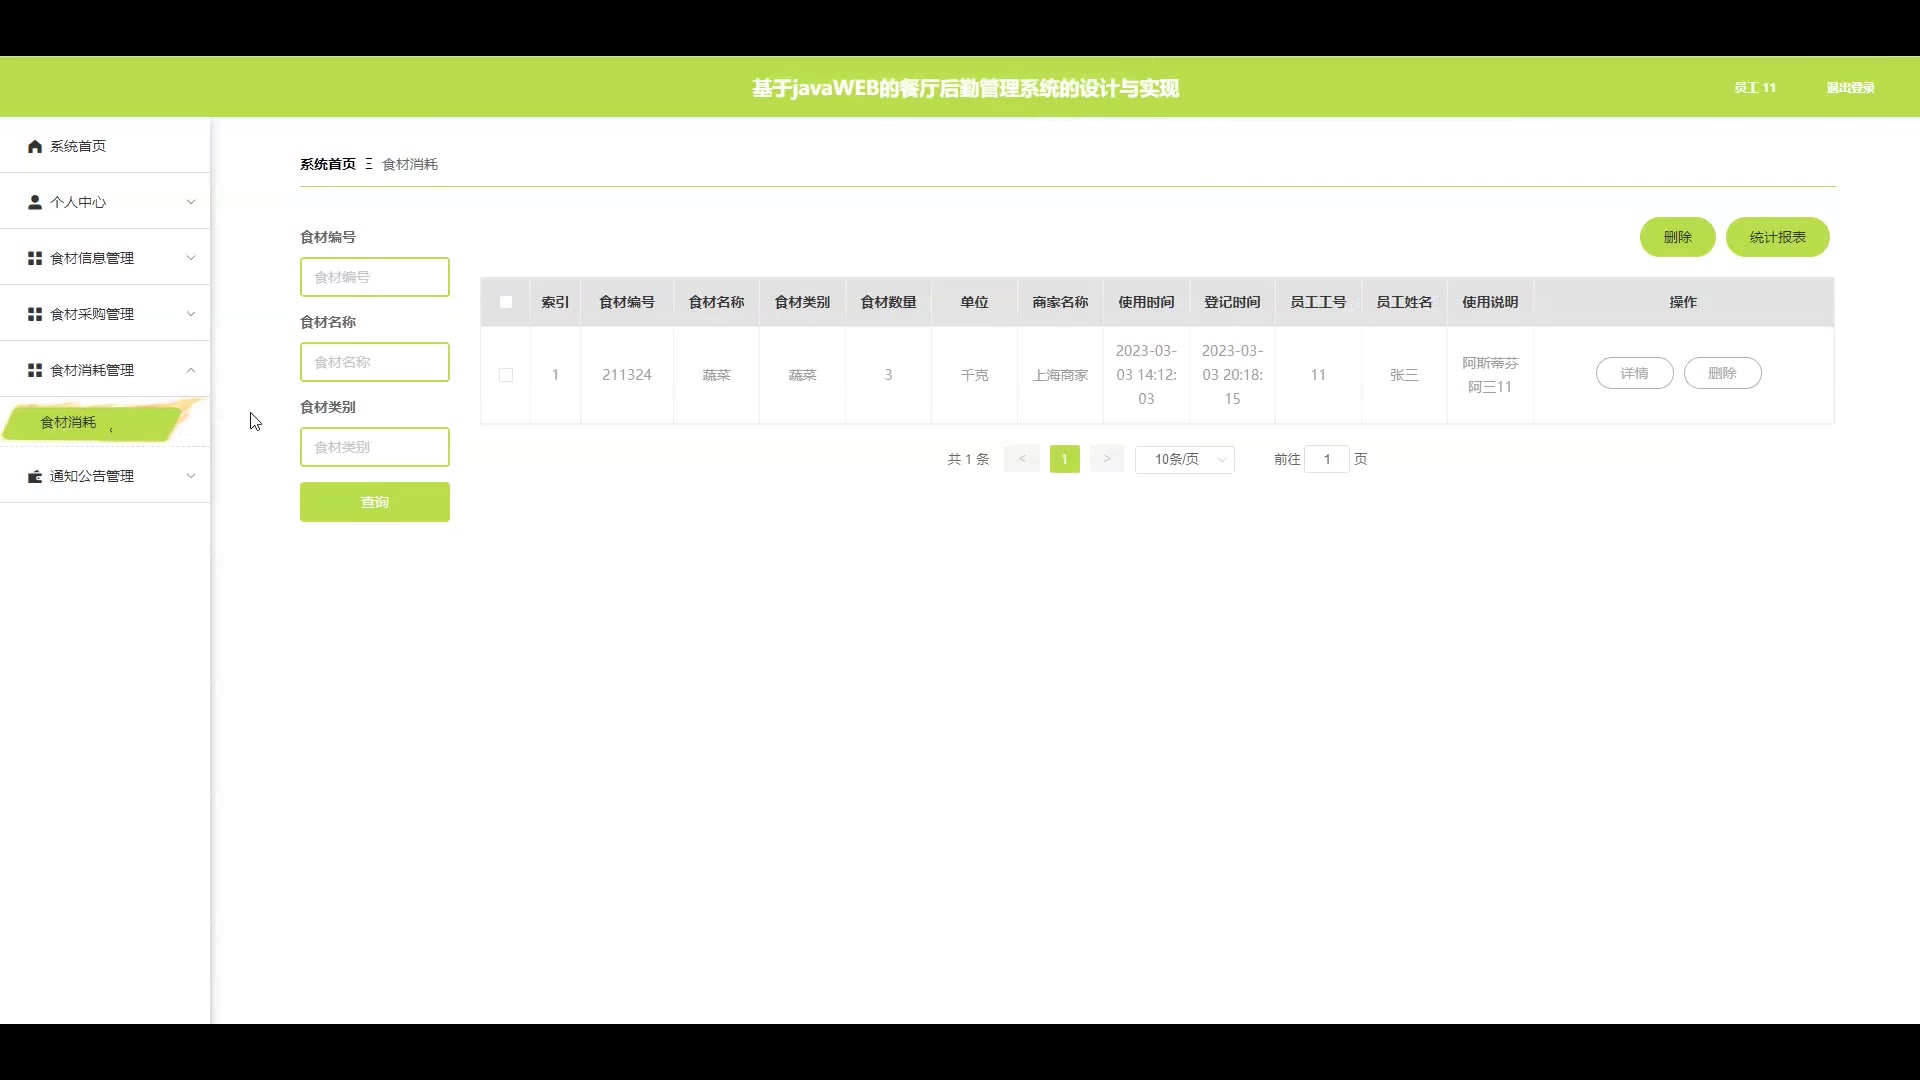
Task: Tick the checkbox for row 211324
Action: point(506,375)
